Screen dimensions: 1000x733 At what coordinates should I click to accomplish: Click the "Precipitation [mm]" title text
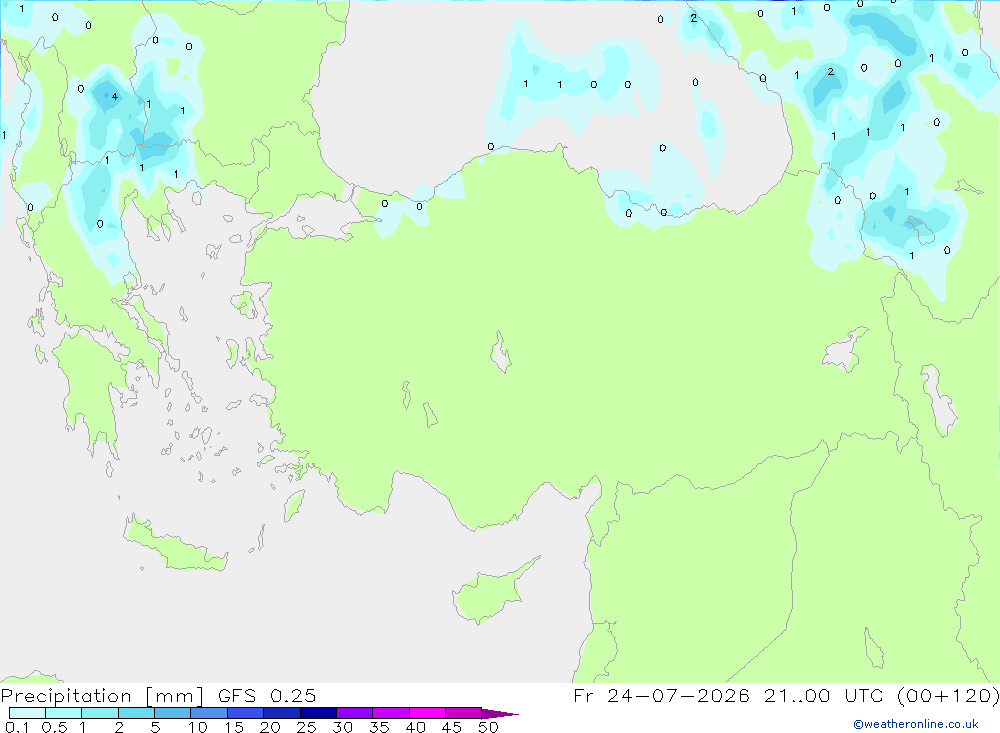[x=102, y=696]
